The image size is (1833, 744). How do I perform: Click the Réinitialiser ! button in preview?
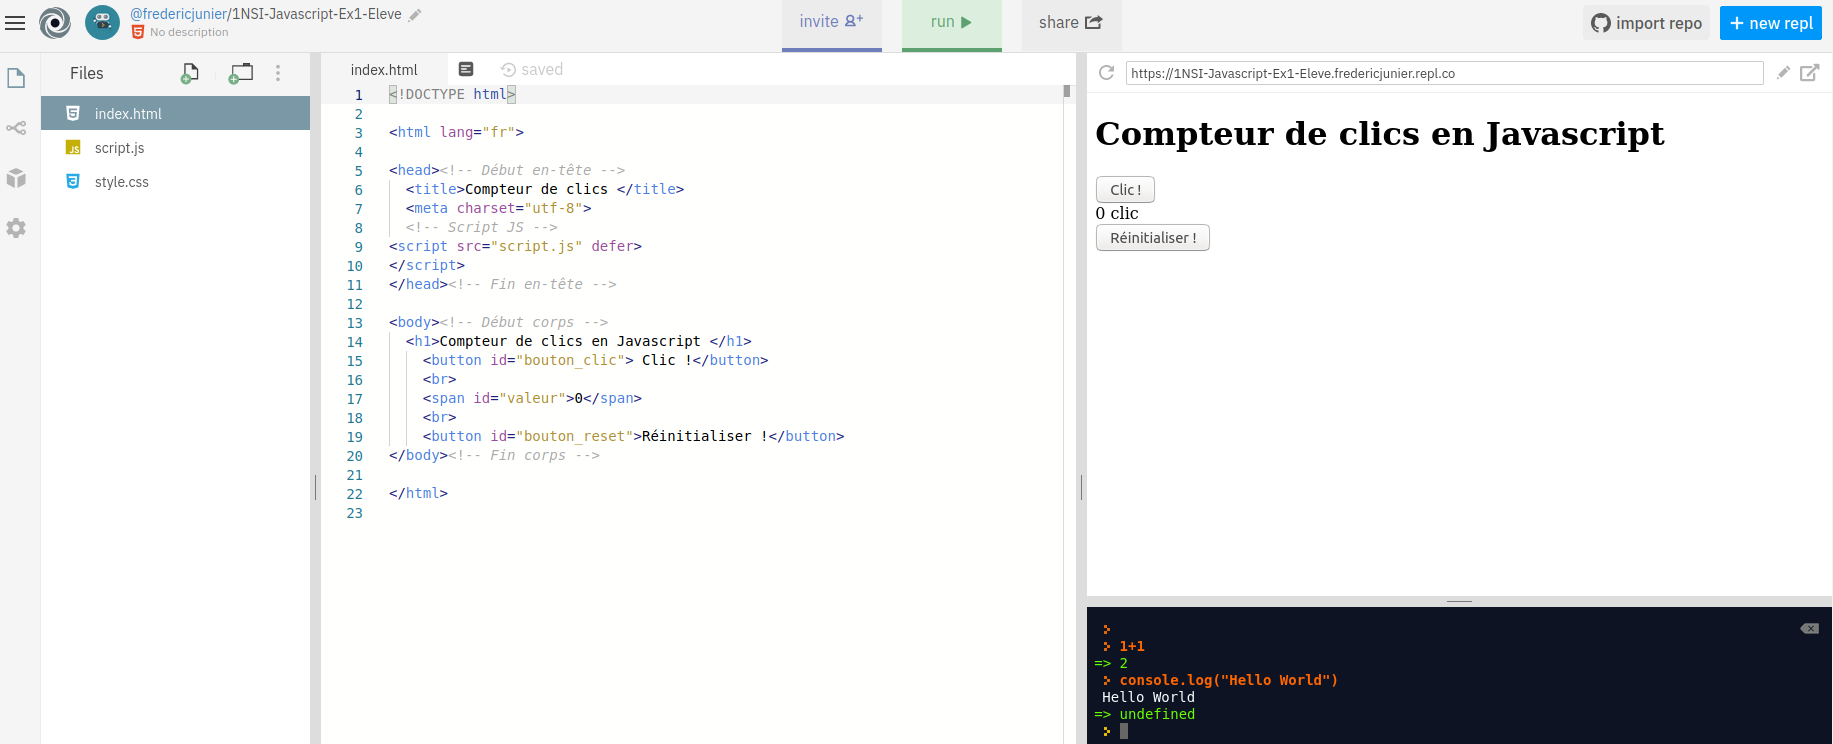point(1153,238)
